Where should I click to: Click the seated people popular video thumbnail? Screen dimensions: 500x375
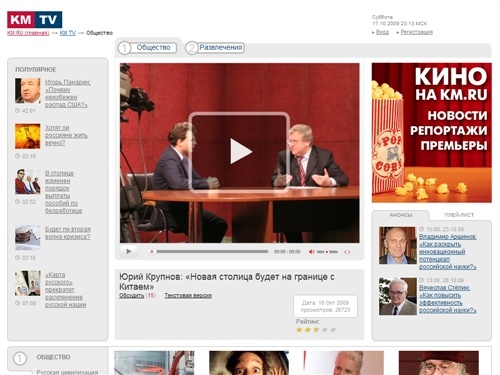point(28,181)
